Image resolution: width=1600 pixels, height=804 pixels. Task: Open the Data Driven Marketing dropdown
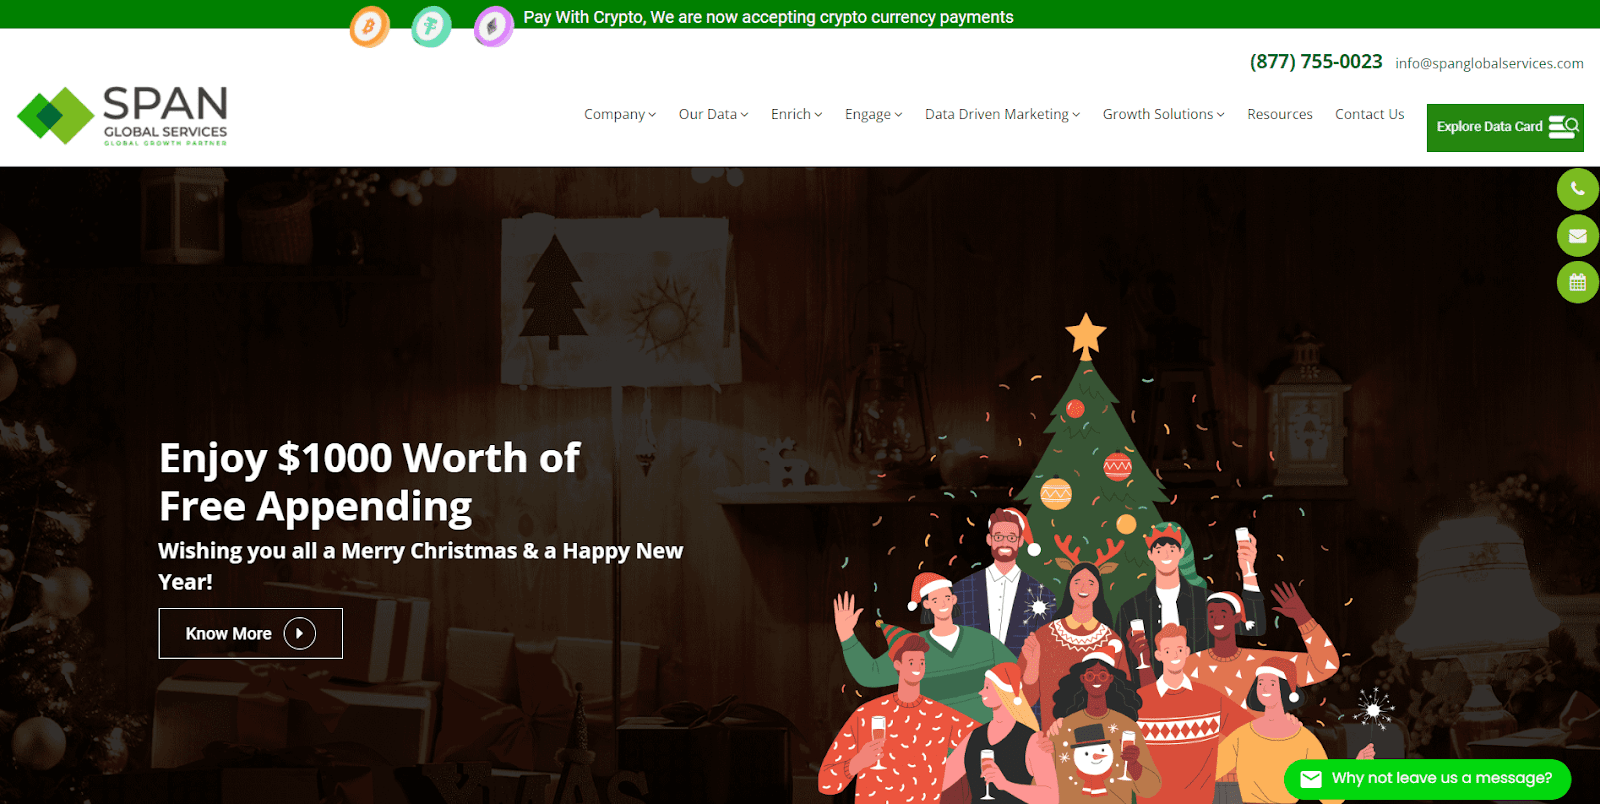1002,114
